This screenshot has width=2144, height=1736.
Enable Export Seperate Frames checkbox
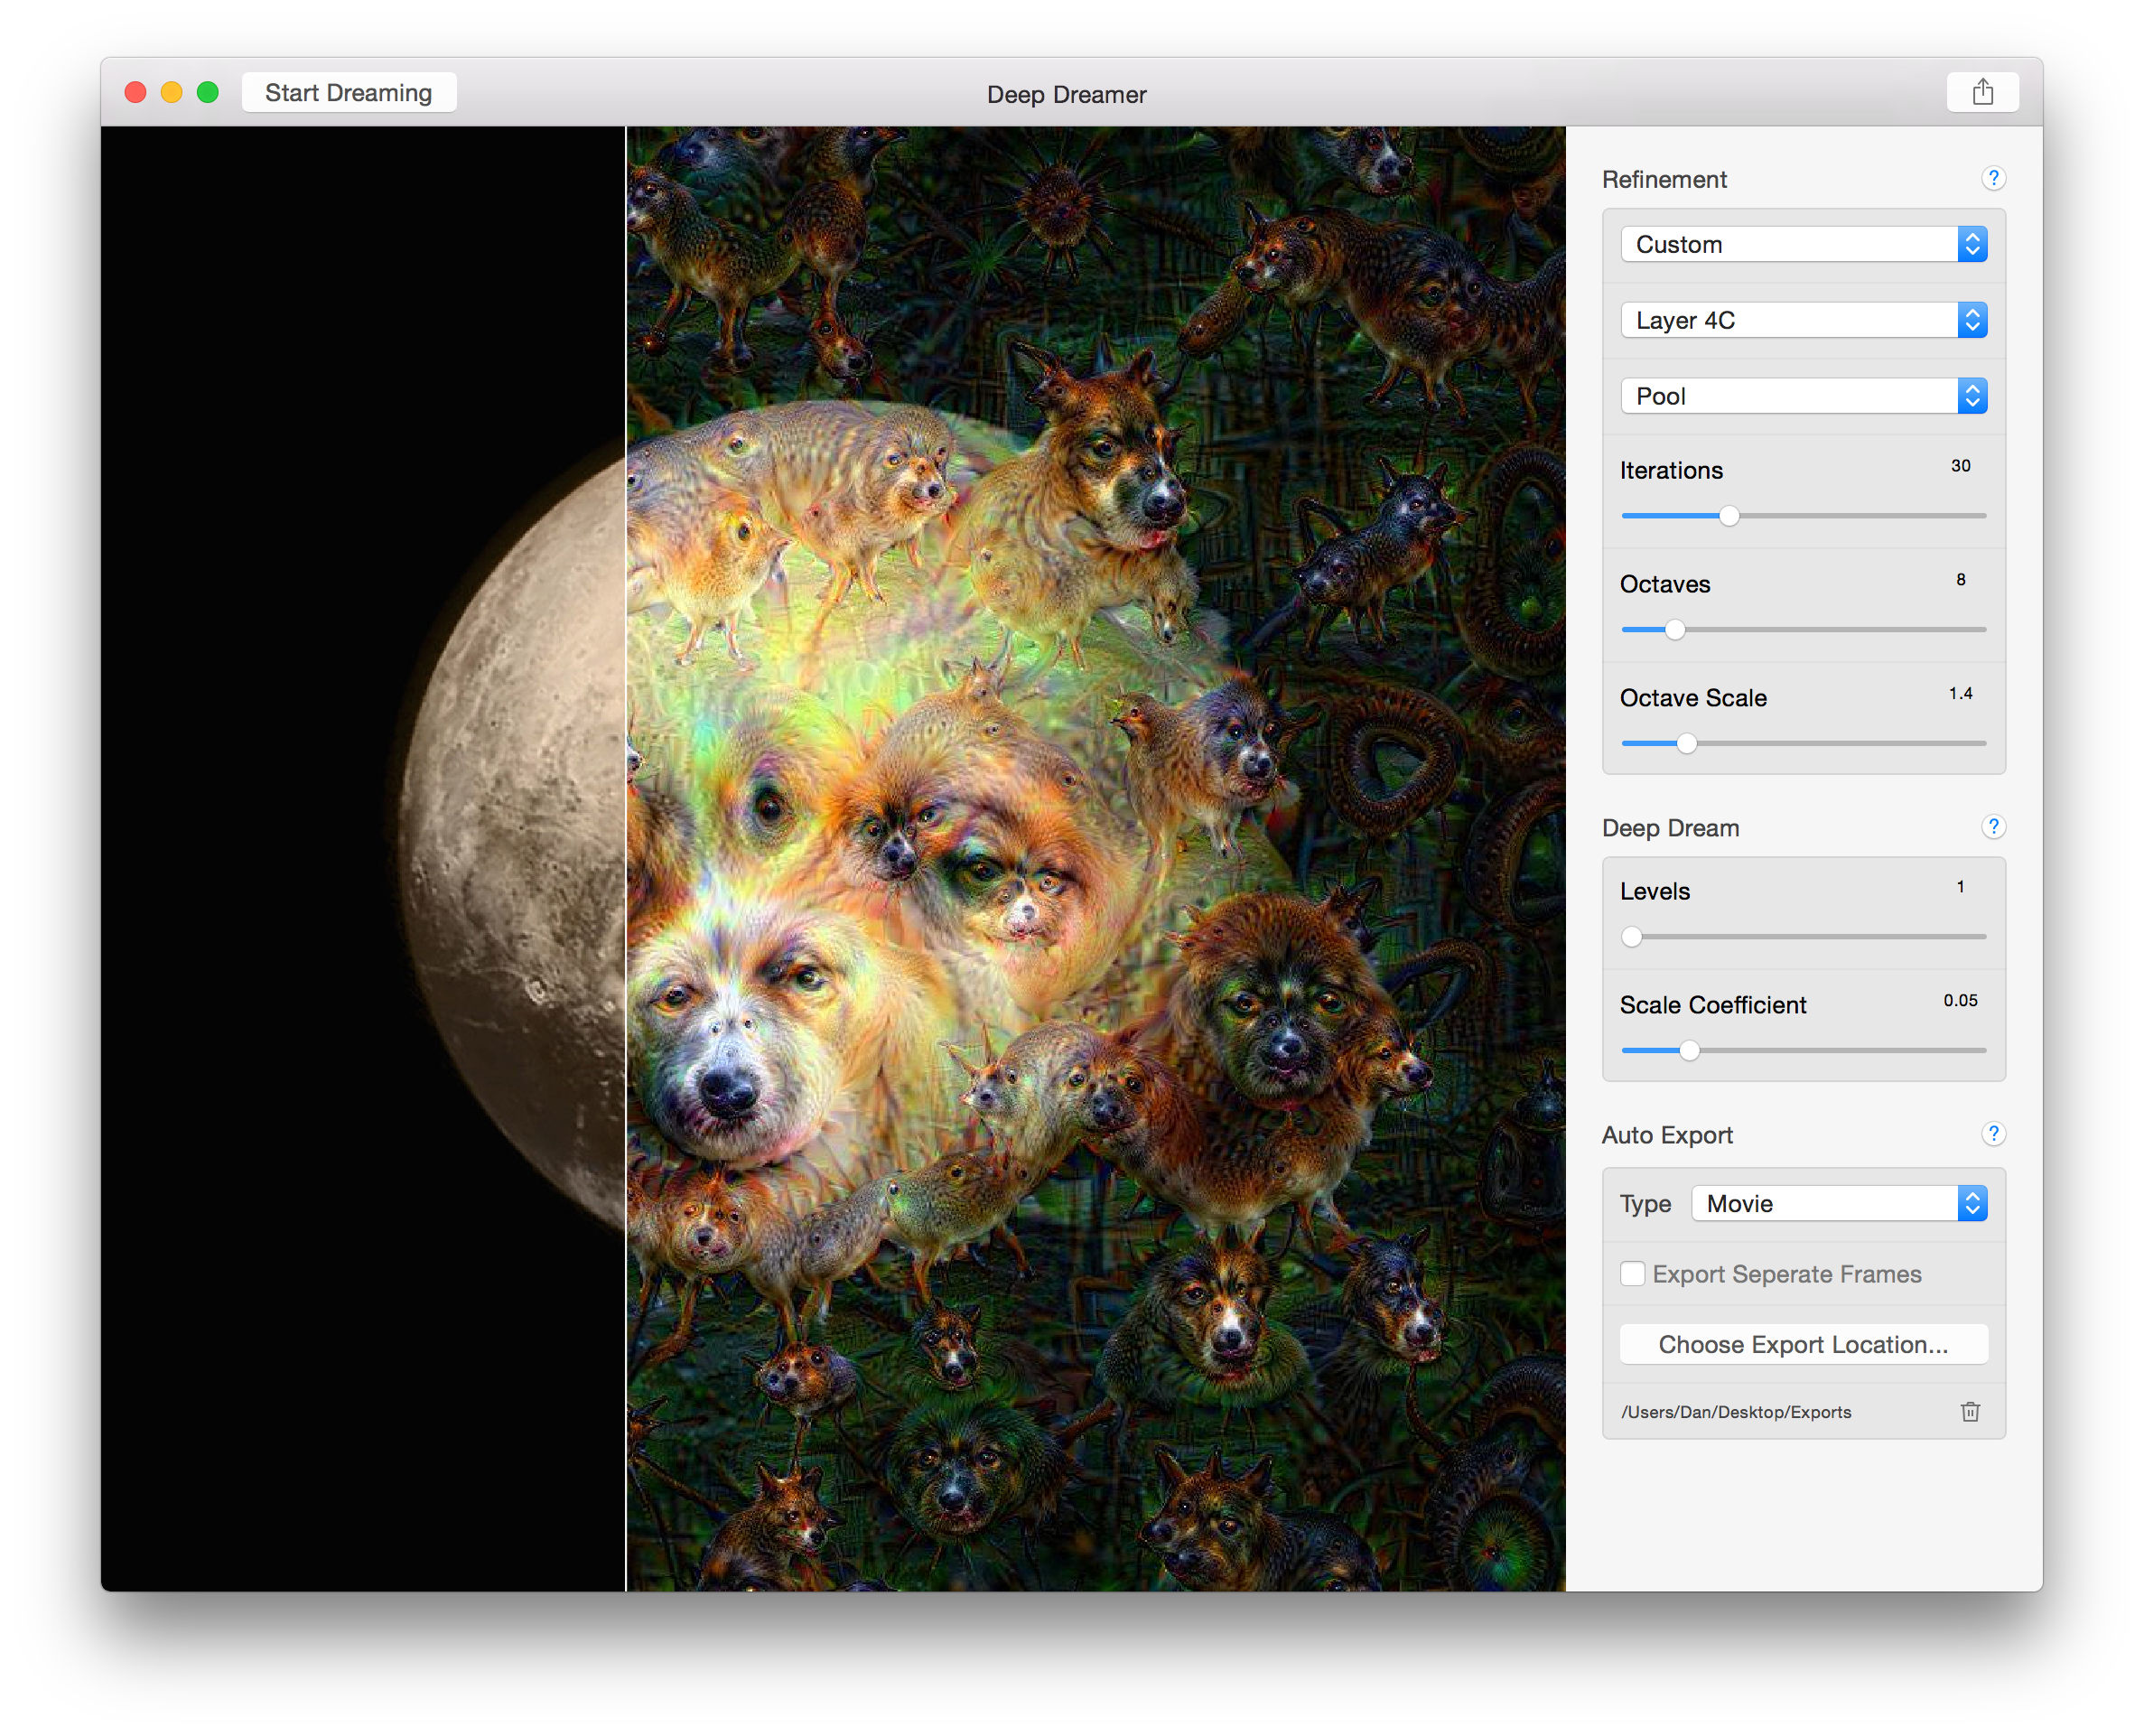point(1632,1273)
